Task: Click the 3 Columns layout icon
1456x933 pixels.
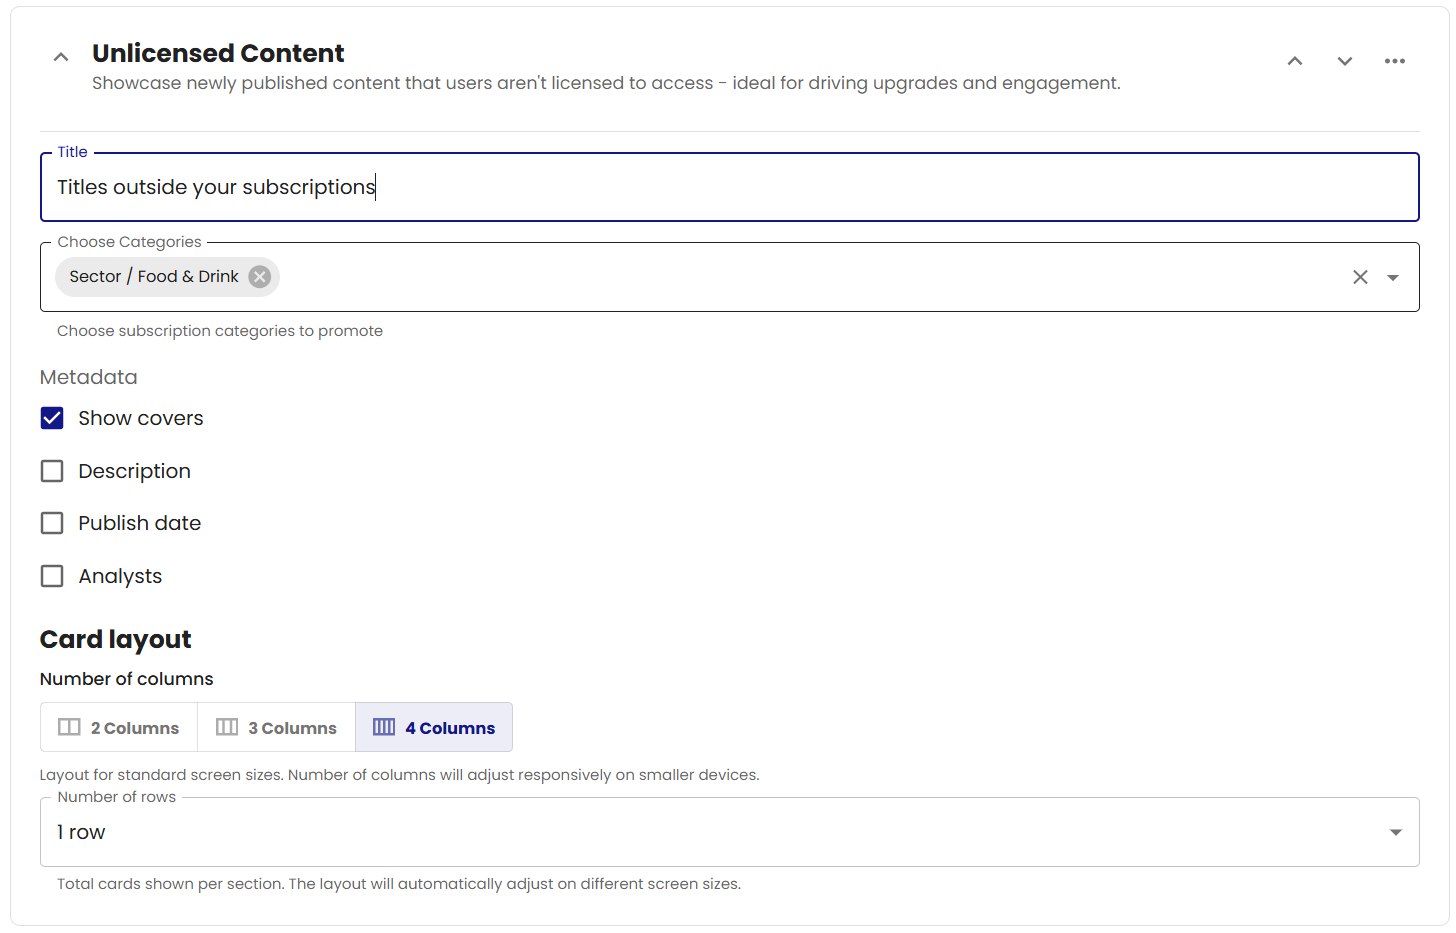Action: 227,727
